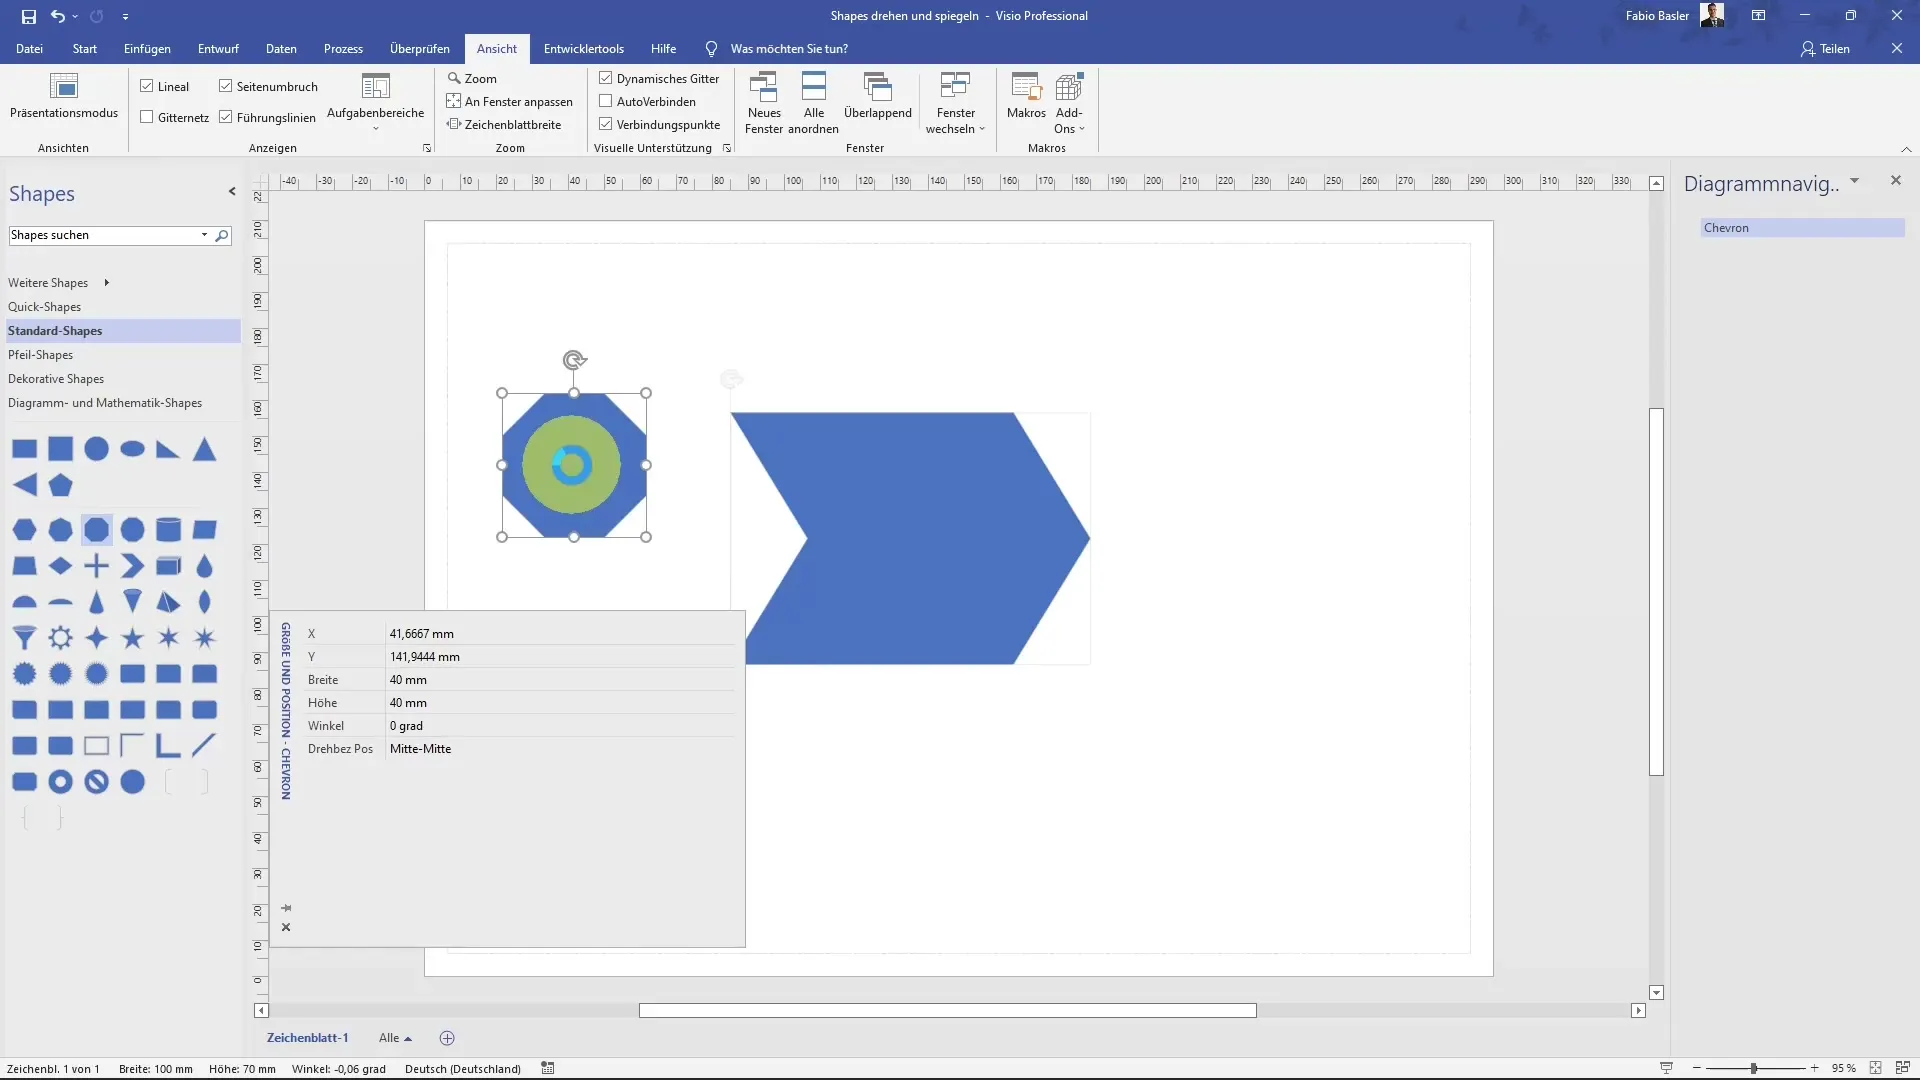The width and height of the screenshot is (1920, 1080).
Task: Open the Anzeigen group dialog launcher
Action: click(427, 148)
